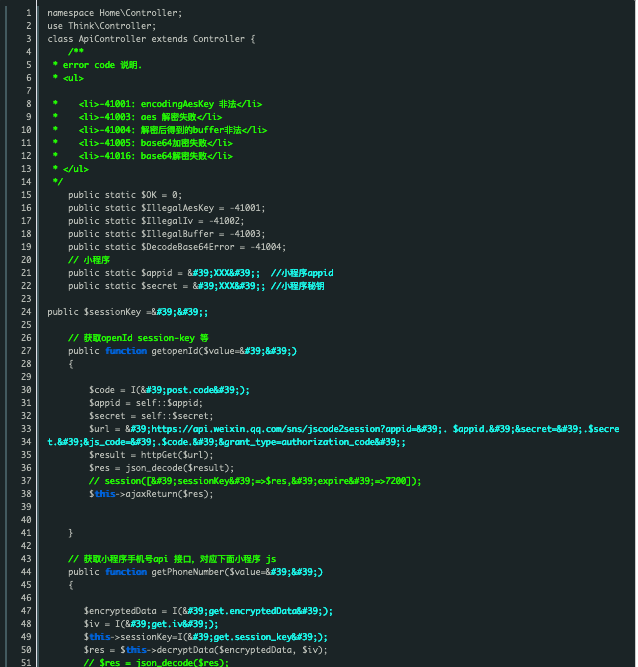The height and width of the screenshot is (667, 638).
Task: Click the 'api' comment on line 43
Action: click(172, 559)
